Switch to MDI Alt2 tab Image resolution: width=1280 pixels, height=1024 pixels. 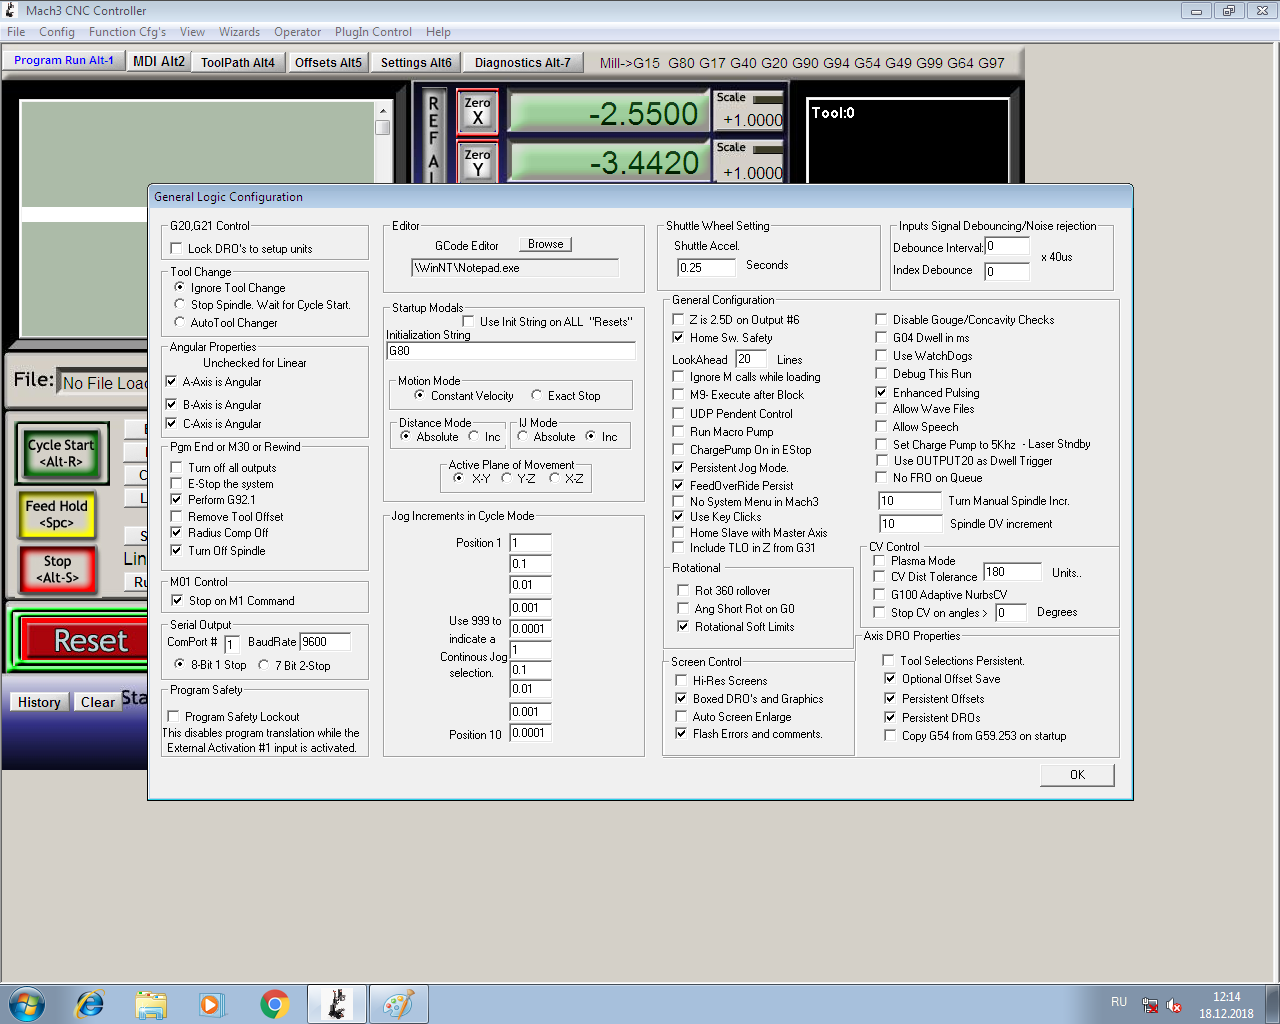[x=159, y=62]
